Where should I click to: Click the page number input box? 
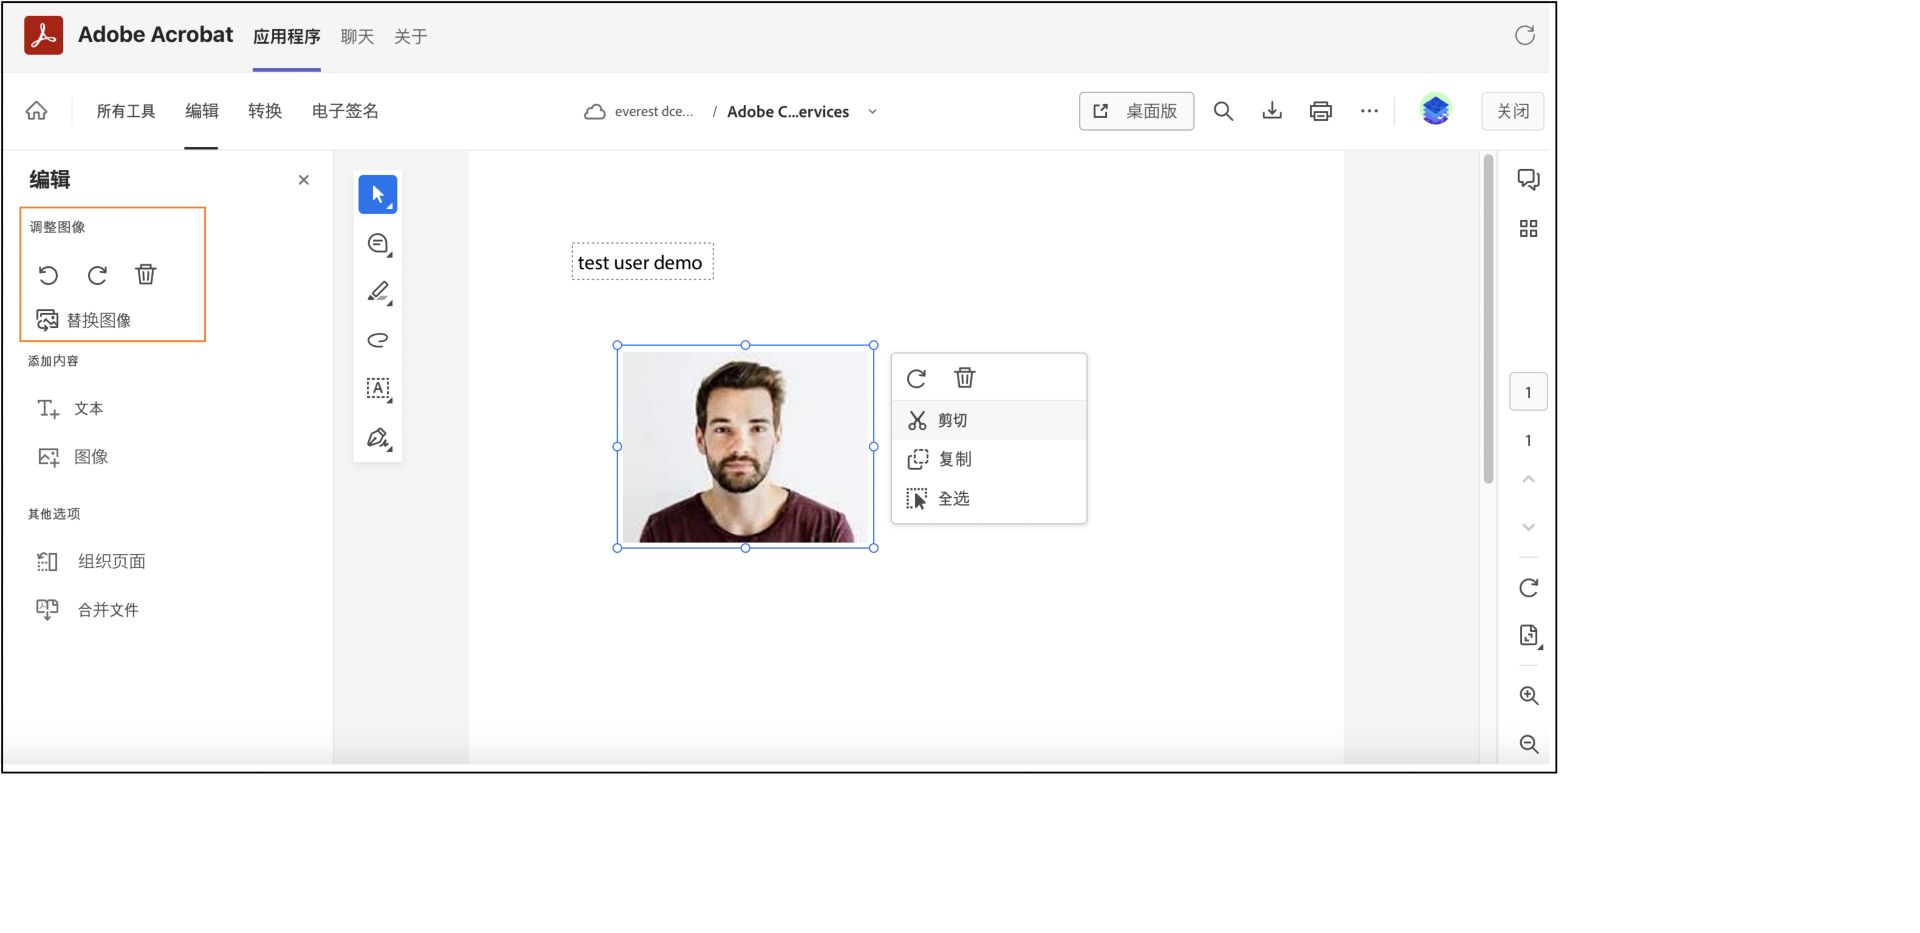(x=1528, y=392)
